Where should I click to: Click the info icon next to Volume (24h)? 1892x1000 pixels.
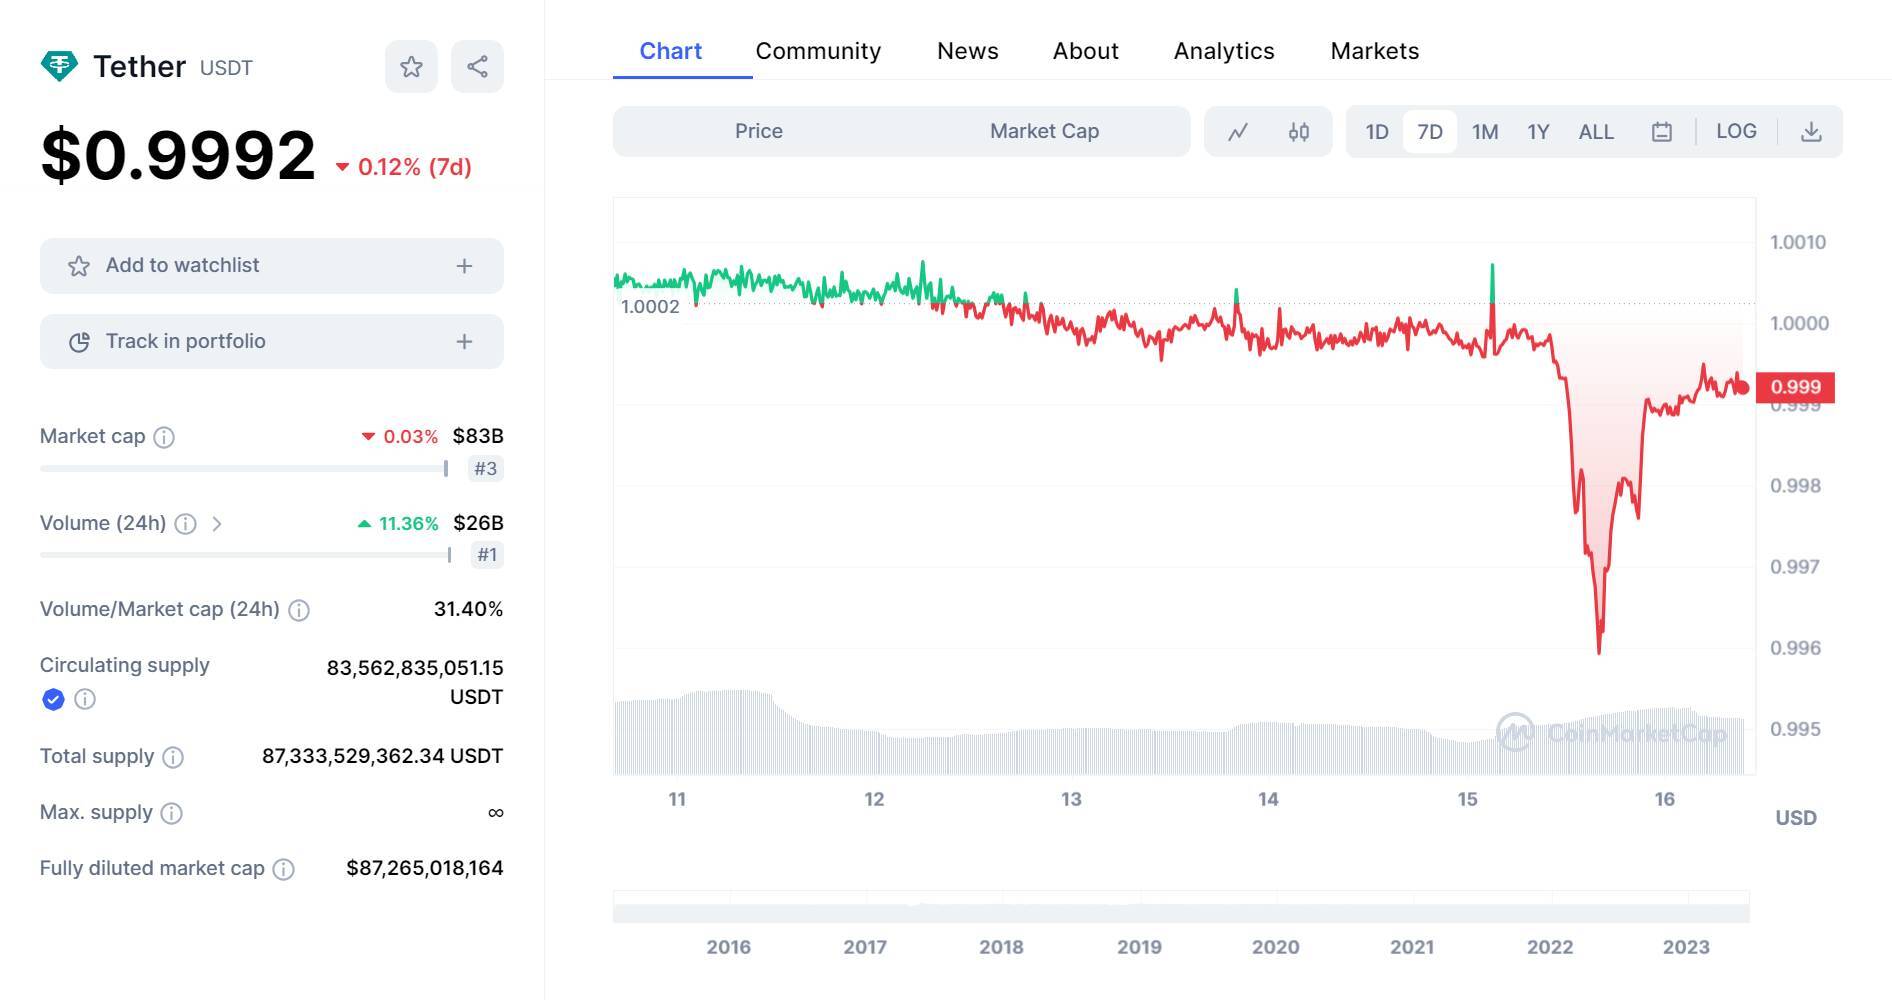(x=185, y=524)
